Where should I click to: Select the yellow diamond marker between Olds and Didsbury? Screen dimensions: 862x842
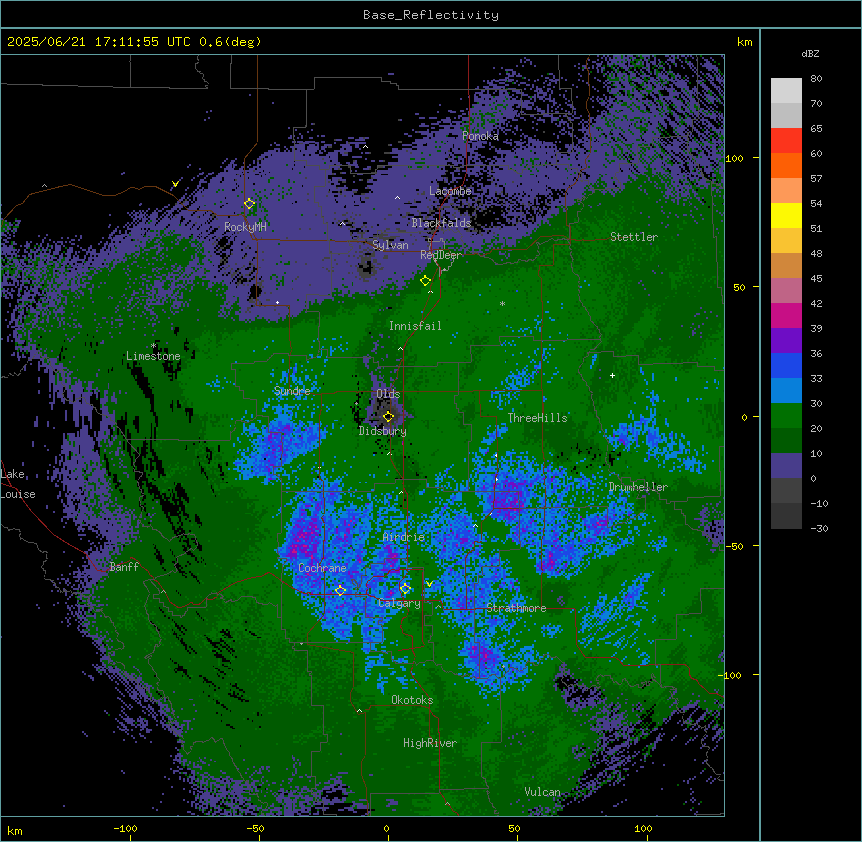pos(389,416)
